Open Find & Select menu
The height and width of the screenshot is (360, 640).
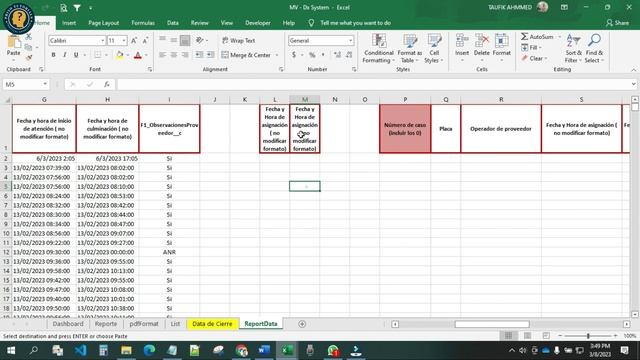click(x=594, y=49)
